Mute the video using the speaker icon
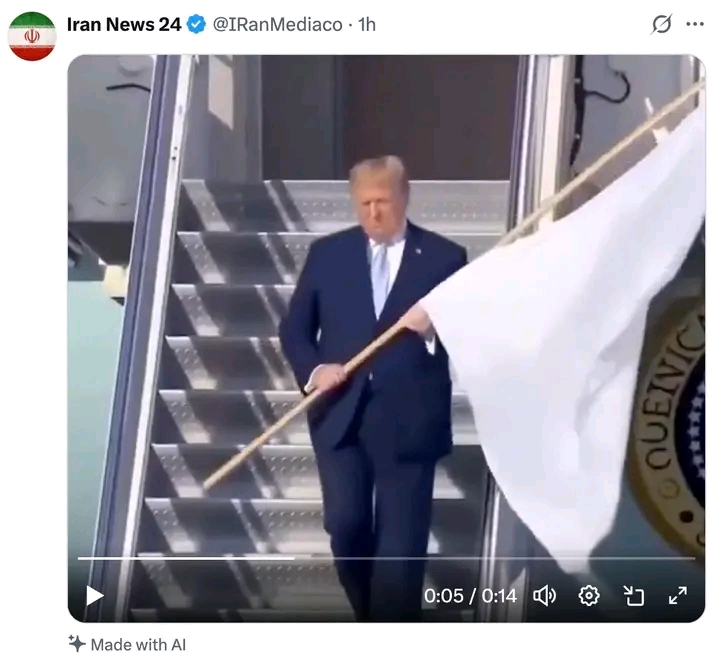Screen dimensions: 720x664 (545, 596)
